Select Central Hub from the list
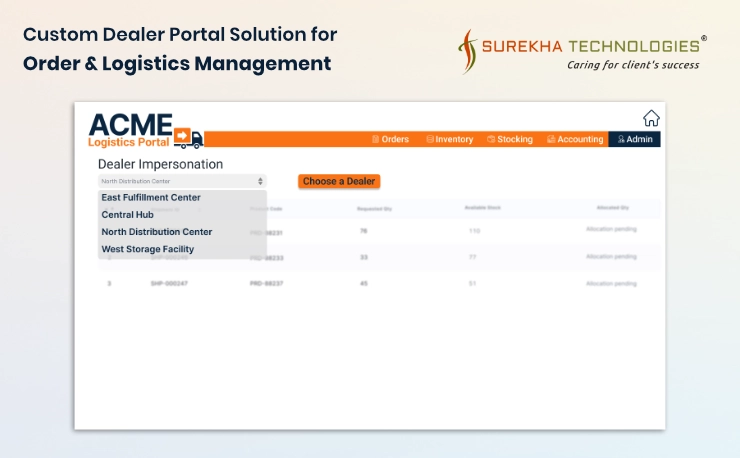This screenshot has height=458, width=740. (127, 215)
